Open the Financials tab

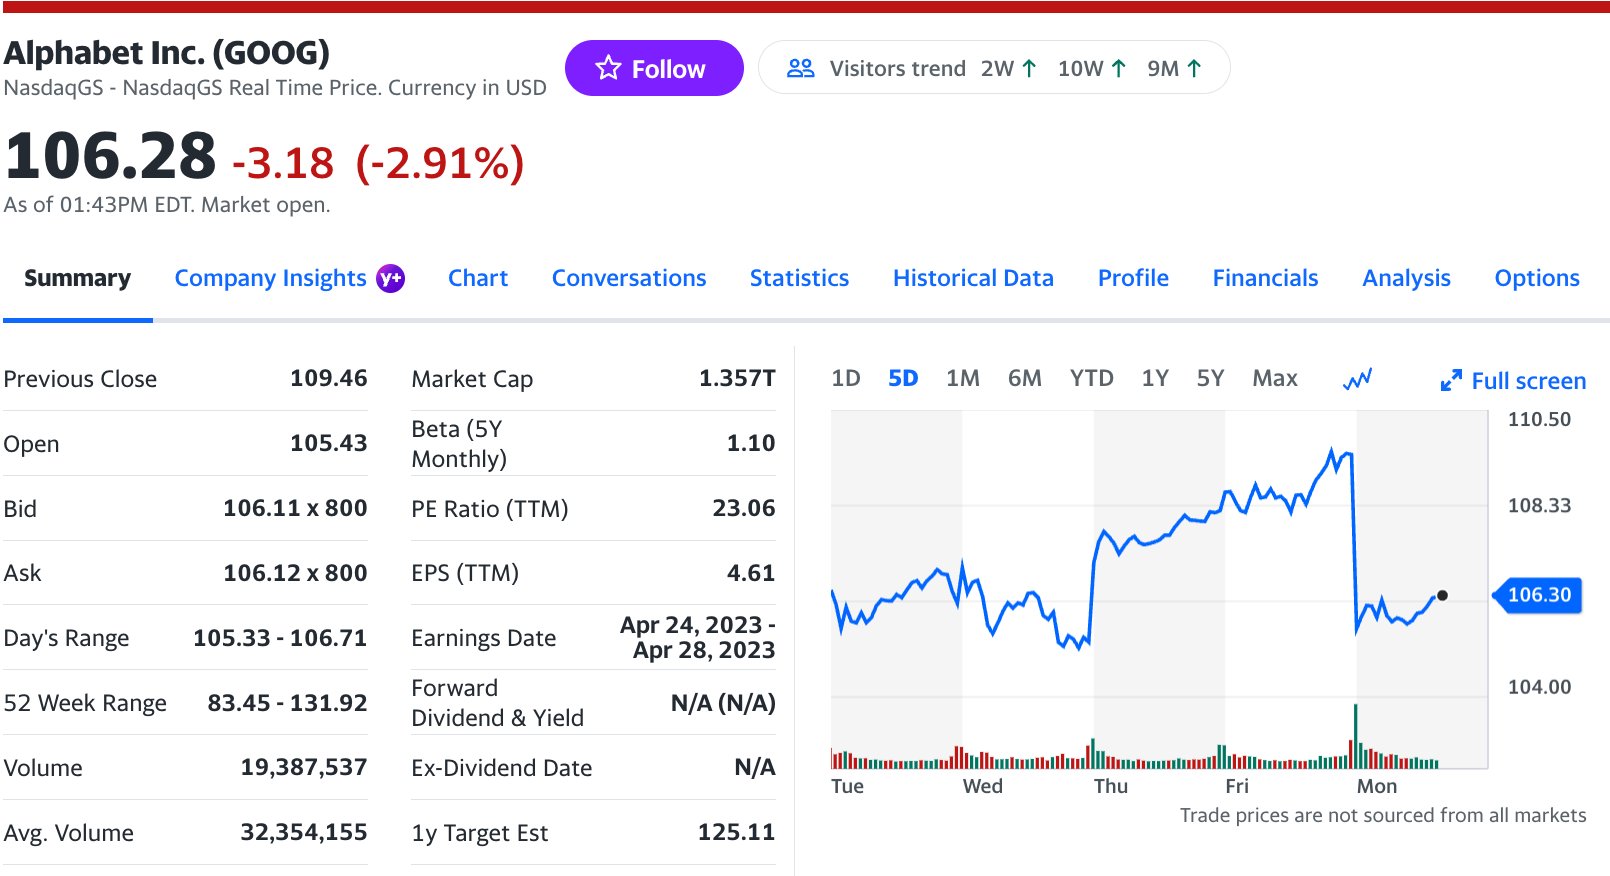tap(1265, 278)
